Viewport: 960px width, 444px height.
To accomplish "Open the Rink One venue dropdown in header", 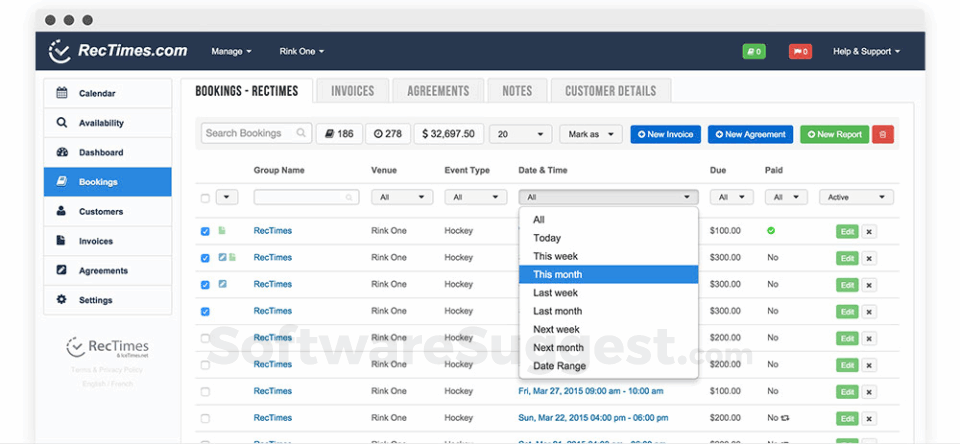I will [x=301, y=51].
